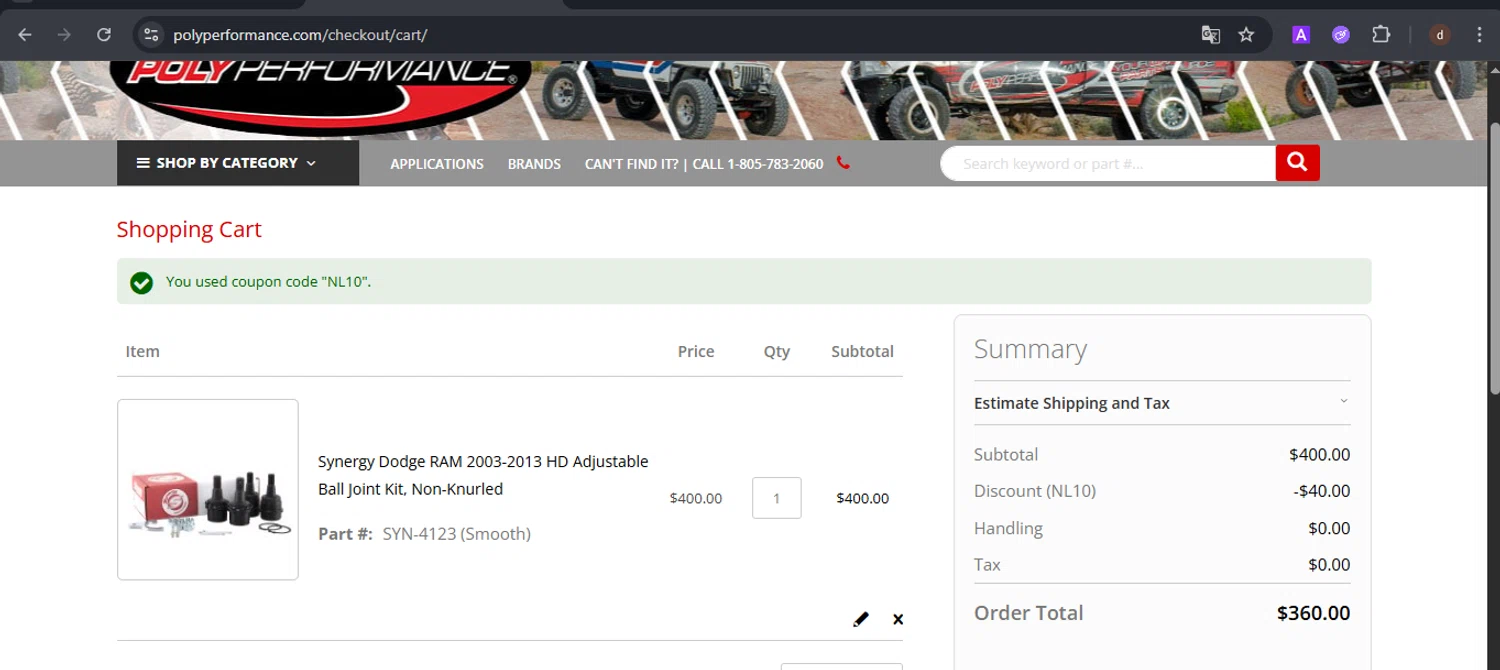Open the Extensions puzzle piece menu
The width and height of the screenshot is (1500, 670).
coord(1381,35)
